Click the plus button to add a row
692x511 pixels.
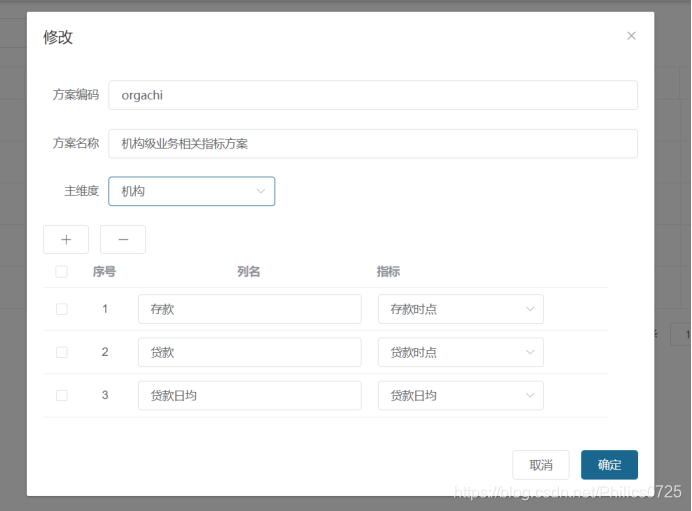66,240
